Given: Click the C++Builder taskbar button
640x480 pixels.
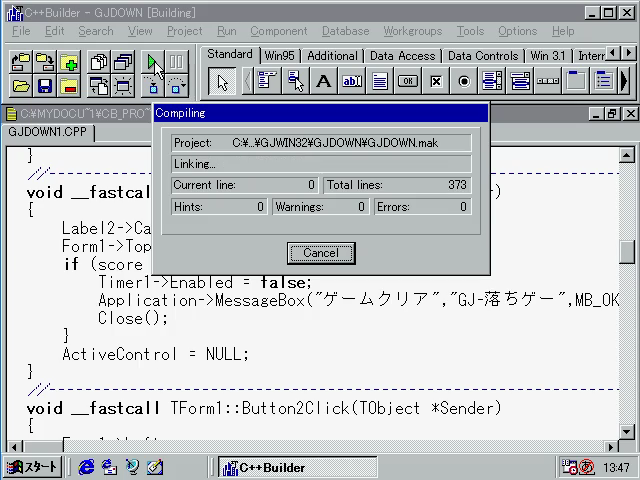Looking at the screenshot, I should click(298, 467).
